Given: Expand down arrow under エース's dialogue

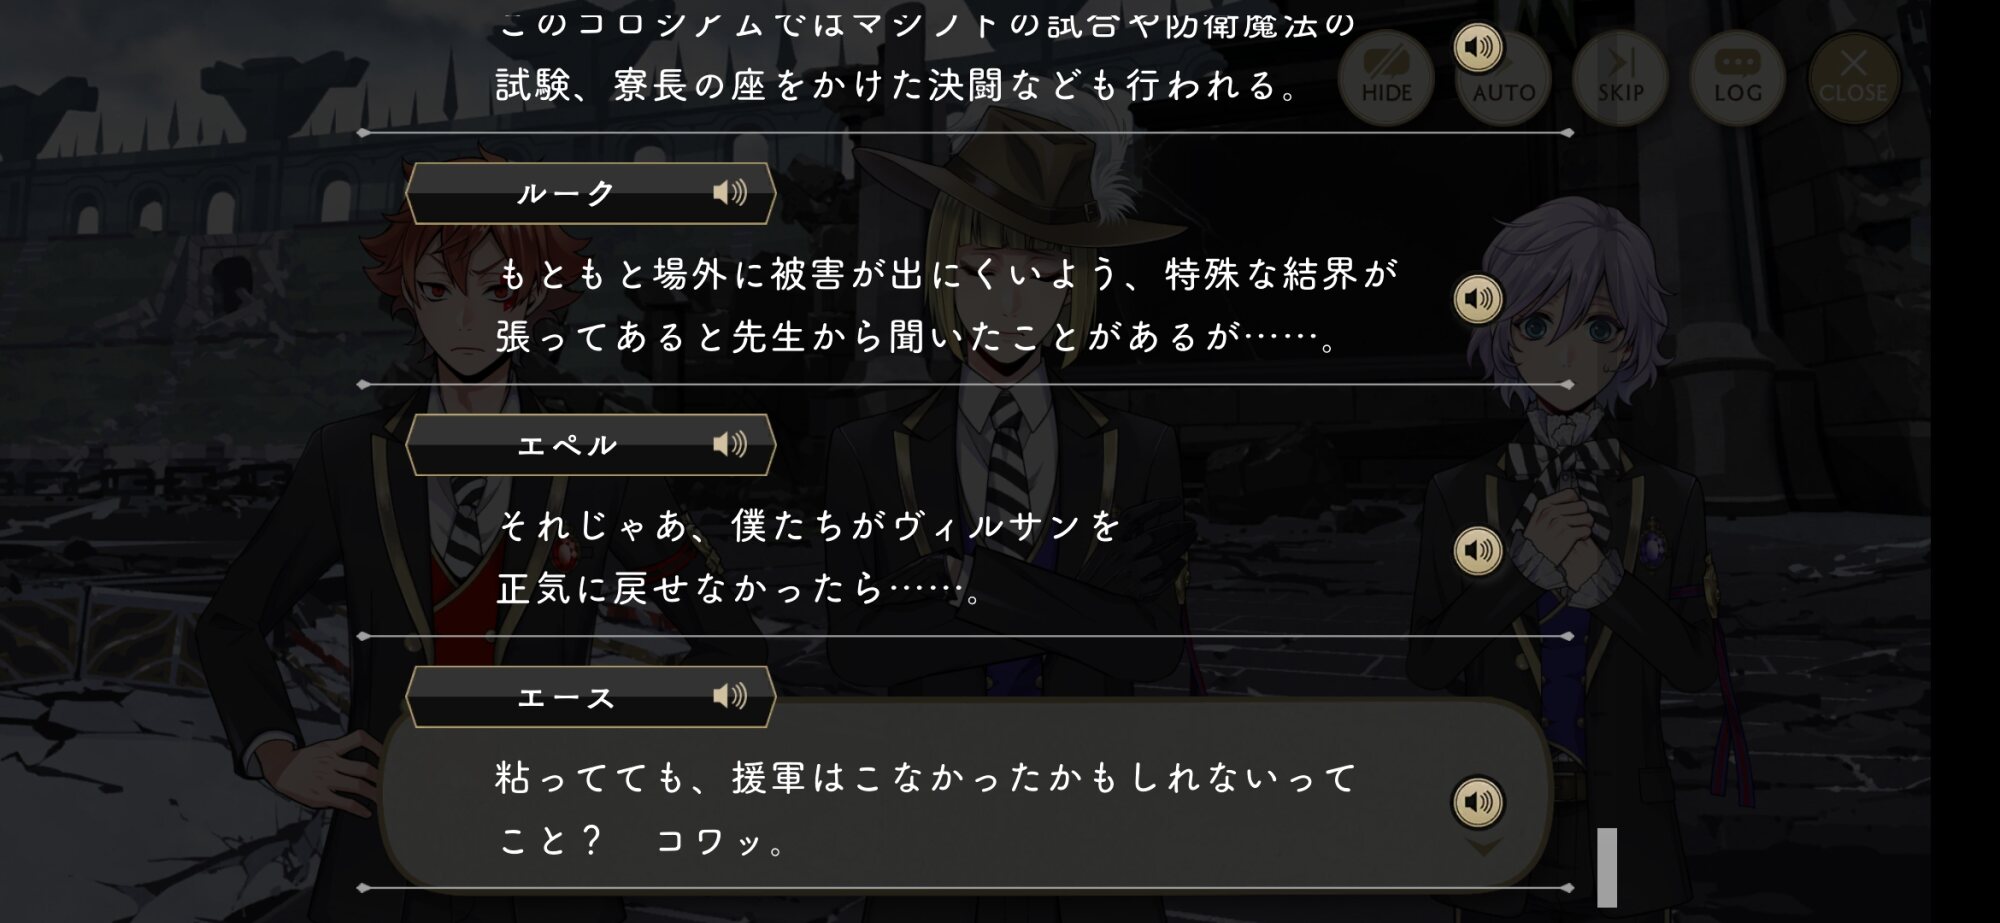Looking at the screenshot, I should 1483,848.
